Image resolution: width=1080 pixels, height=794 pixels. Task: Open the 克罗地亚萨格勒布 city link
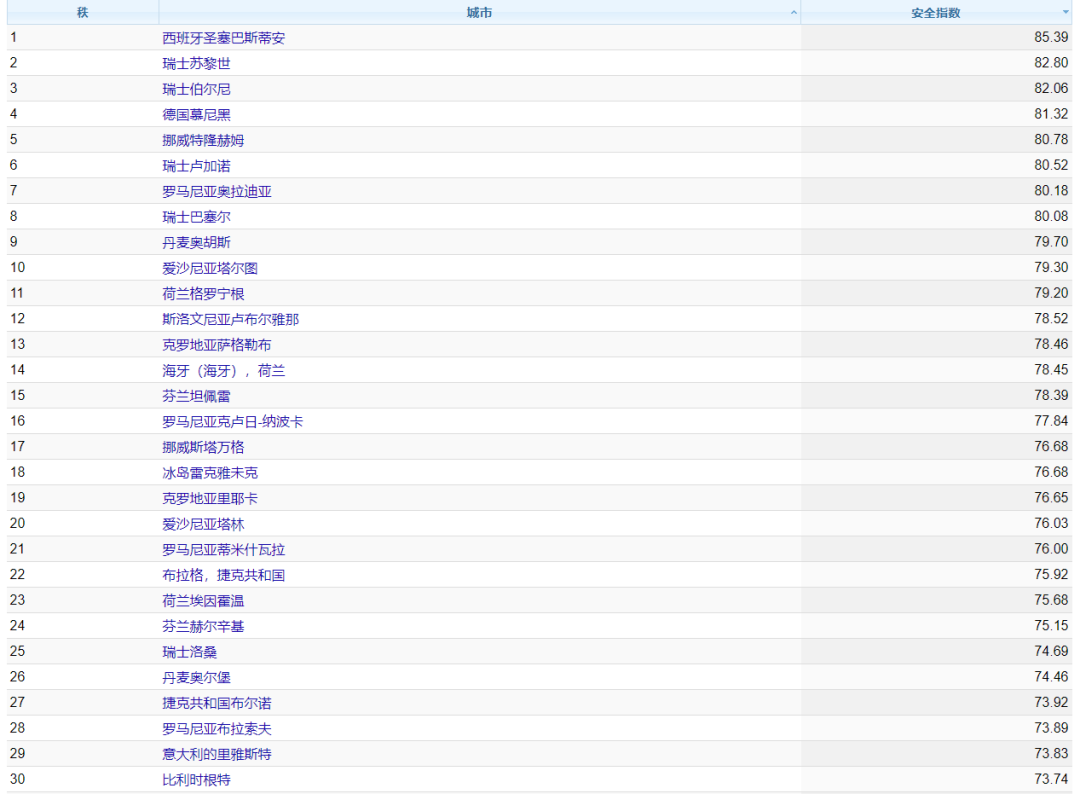(217, 344)
